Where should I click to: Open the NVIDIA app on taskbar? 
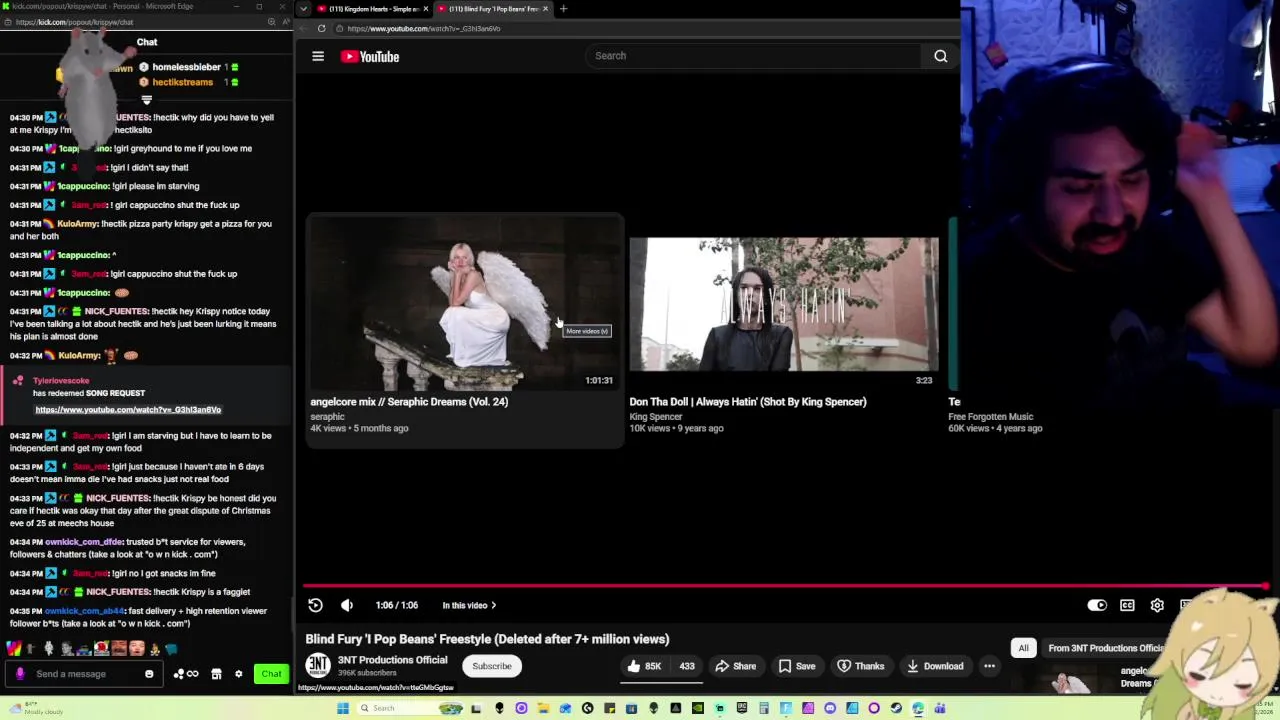pos(697,708)
